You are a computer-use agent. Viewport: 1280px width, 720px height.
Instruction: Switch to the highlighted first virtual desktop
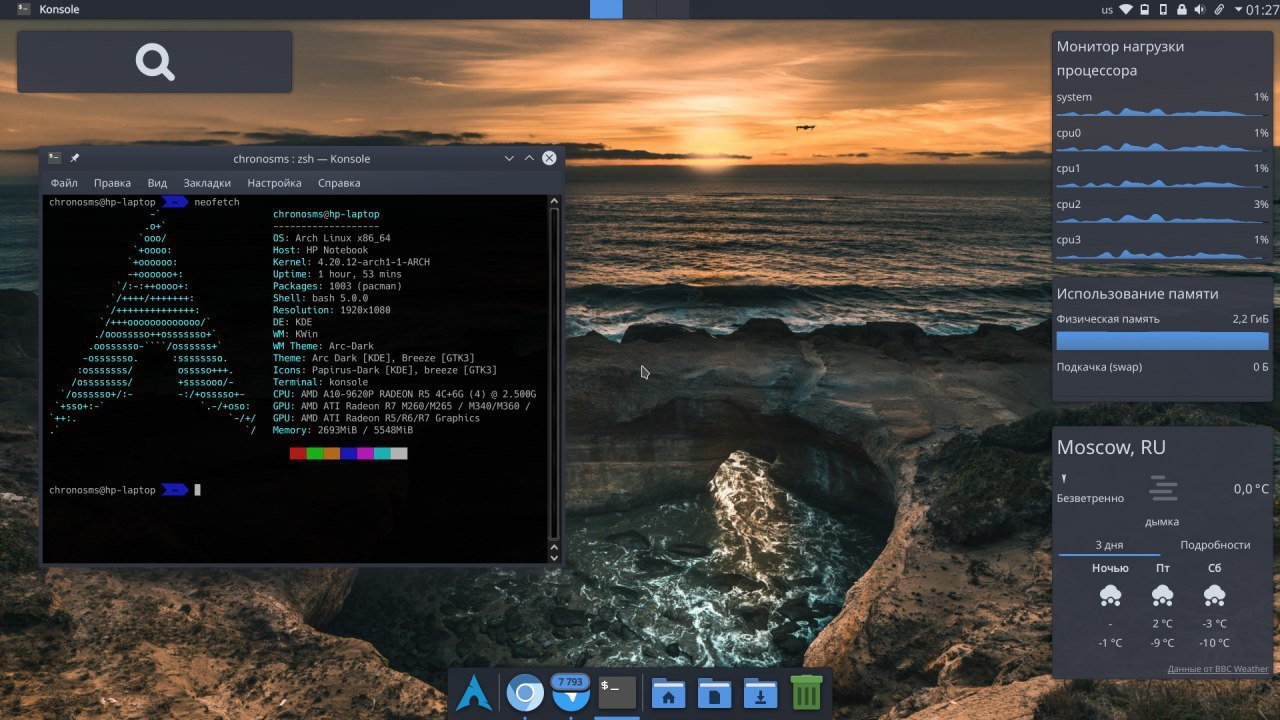click(606, 9)
